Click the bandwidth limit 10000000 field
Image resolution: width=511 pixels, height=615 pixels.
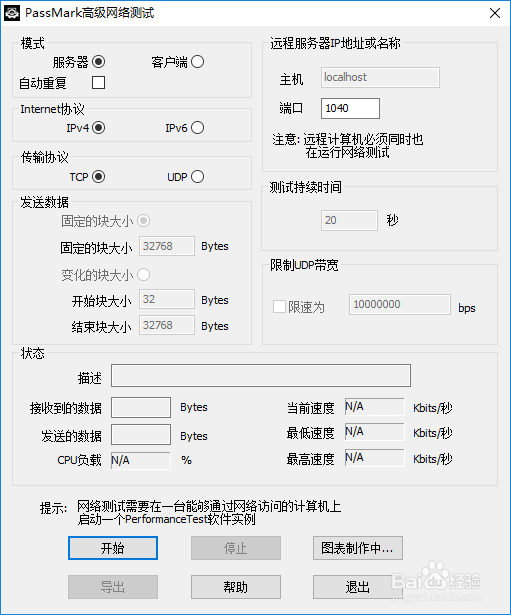(x=400, y=305)
